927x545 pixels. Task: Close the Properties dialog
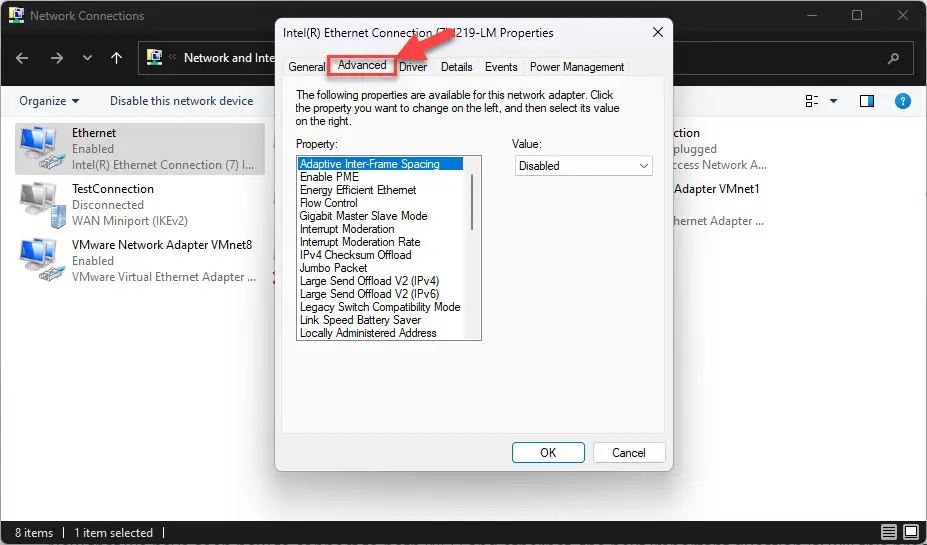pyautogui.click(x=657, y=33)
